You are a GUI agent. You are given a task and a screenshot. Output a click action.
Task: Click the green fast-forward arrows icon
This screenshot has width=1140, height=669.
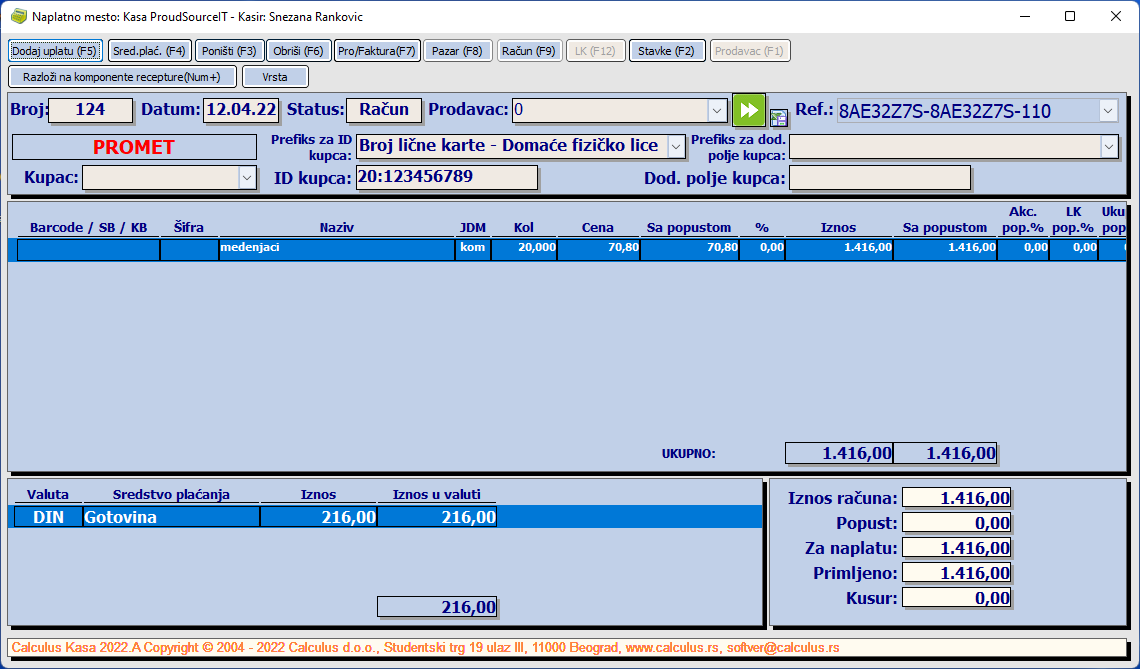(x=748, y=110)
